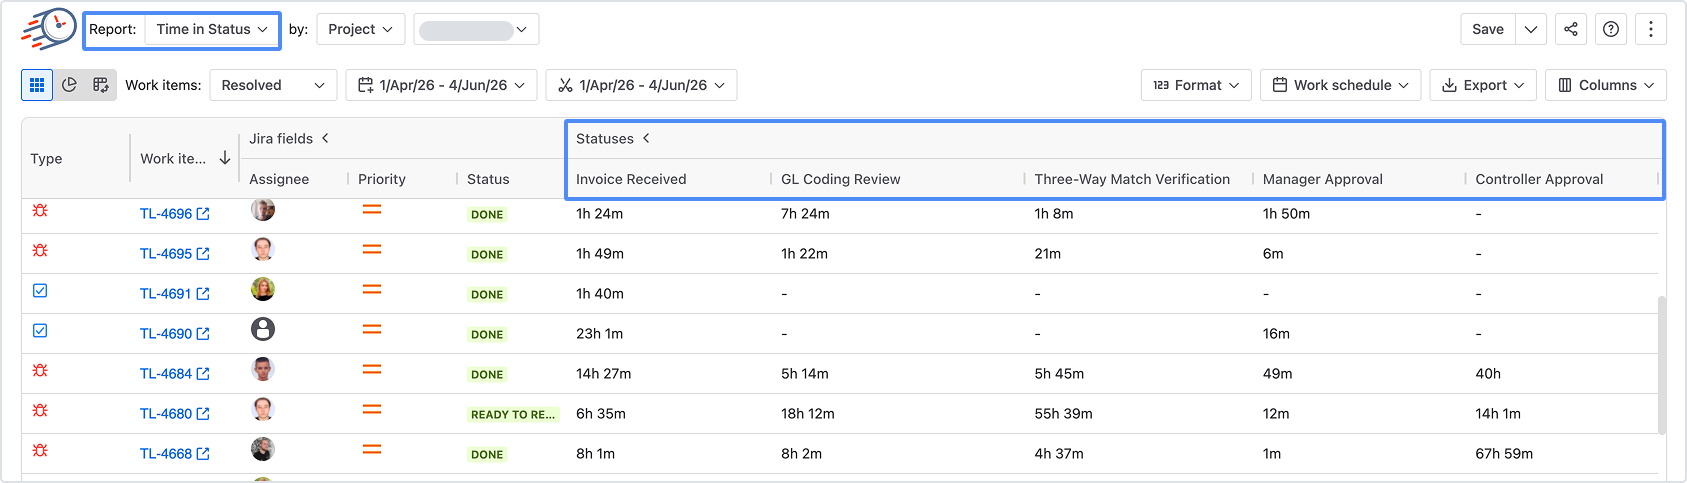Sort by the Work item column arrow
Viewport: 1687px width, 483px height.
click(225, 158)
